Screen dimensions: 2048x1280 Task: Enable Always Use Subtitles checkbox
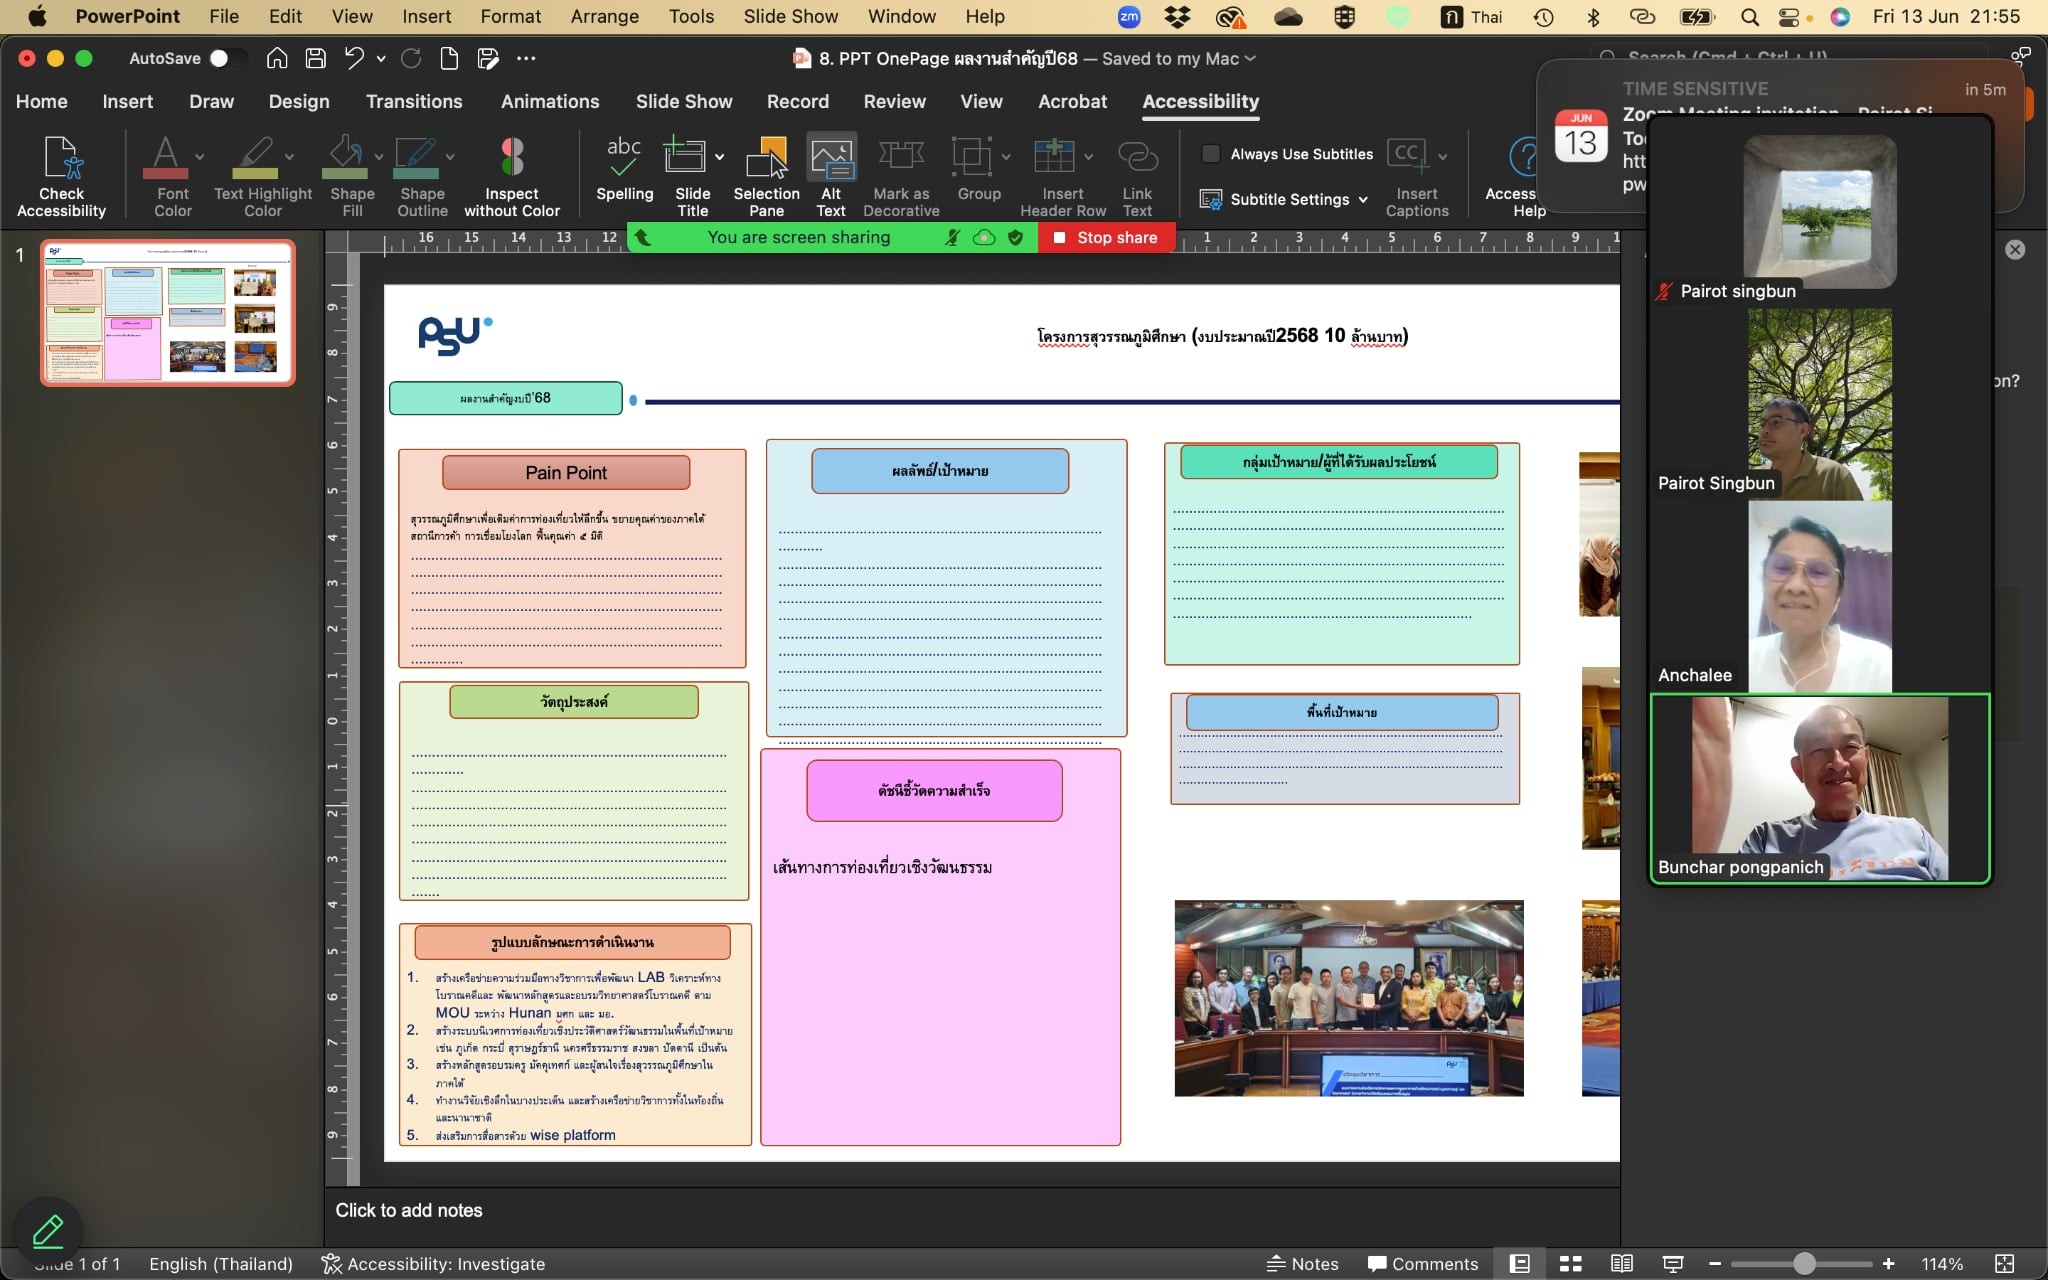pos(1211,154)
